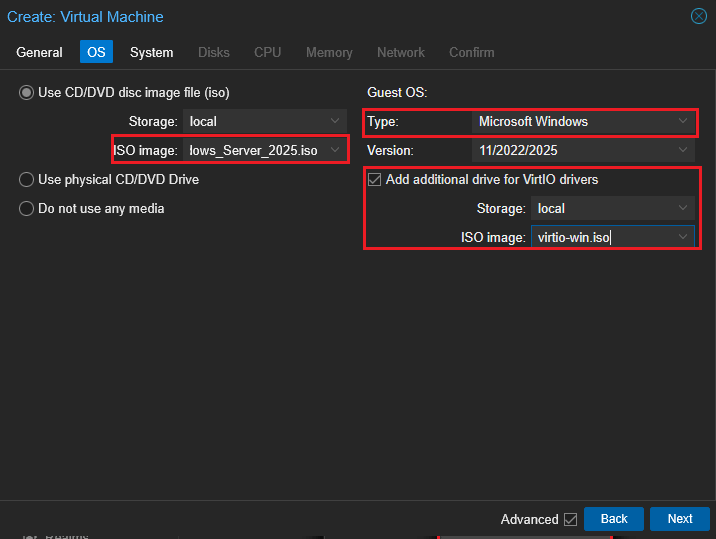Choose 'Do not use any media' option
This screenshot has height=539, width=716.
[26, 208]
